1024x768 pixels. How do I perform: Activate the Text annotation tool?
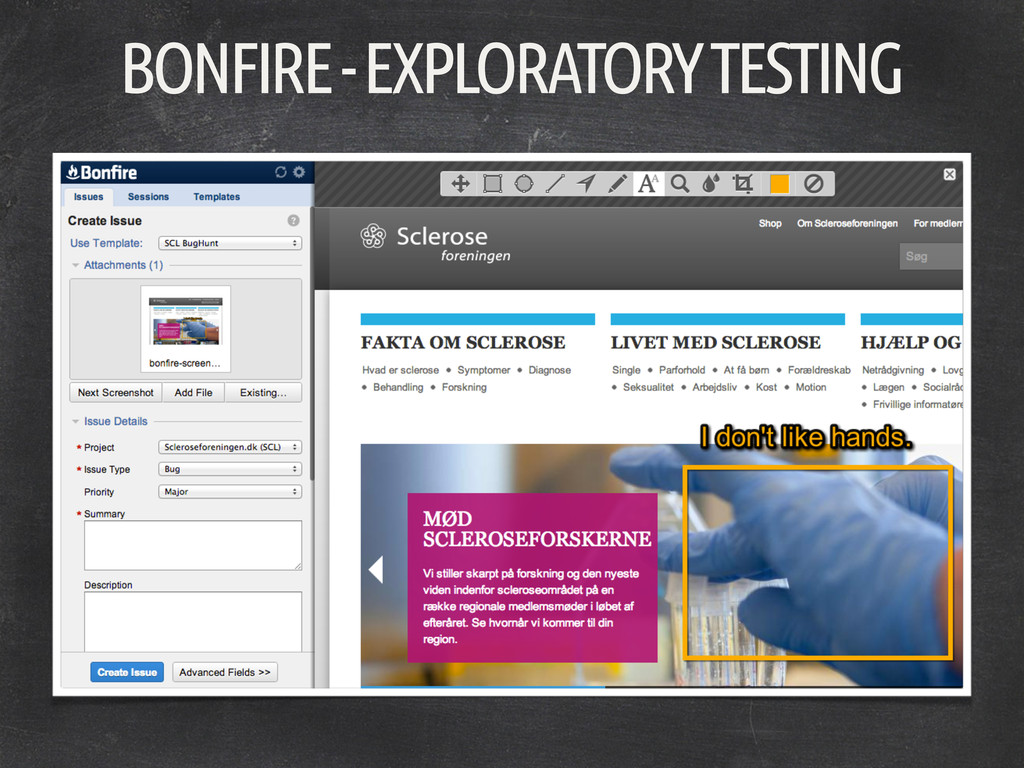648,184
